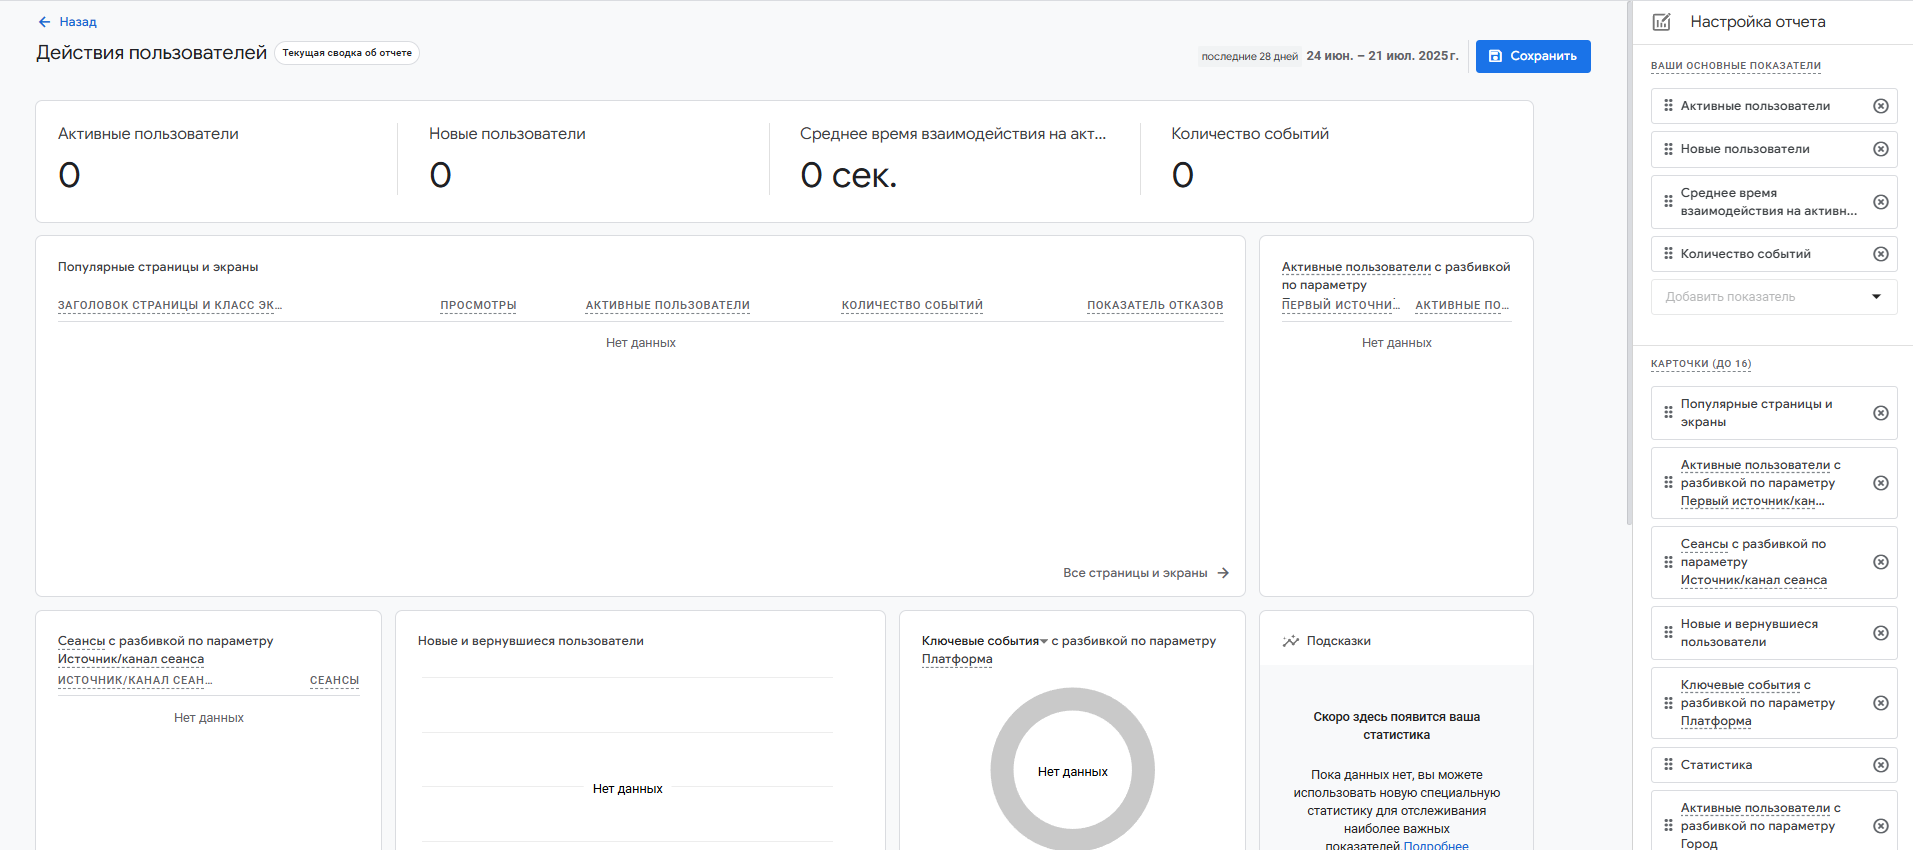The image size is (1913, 850).
Task: Grab drag handle of Среднее время взаимодействия metric
Action: [x=1668, y=202]
